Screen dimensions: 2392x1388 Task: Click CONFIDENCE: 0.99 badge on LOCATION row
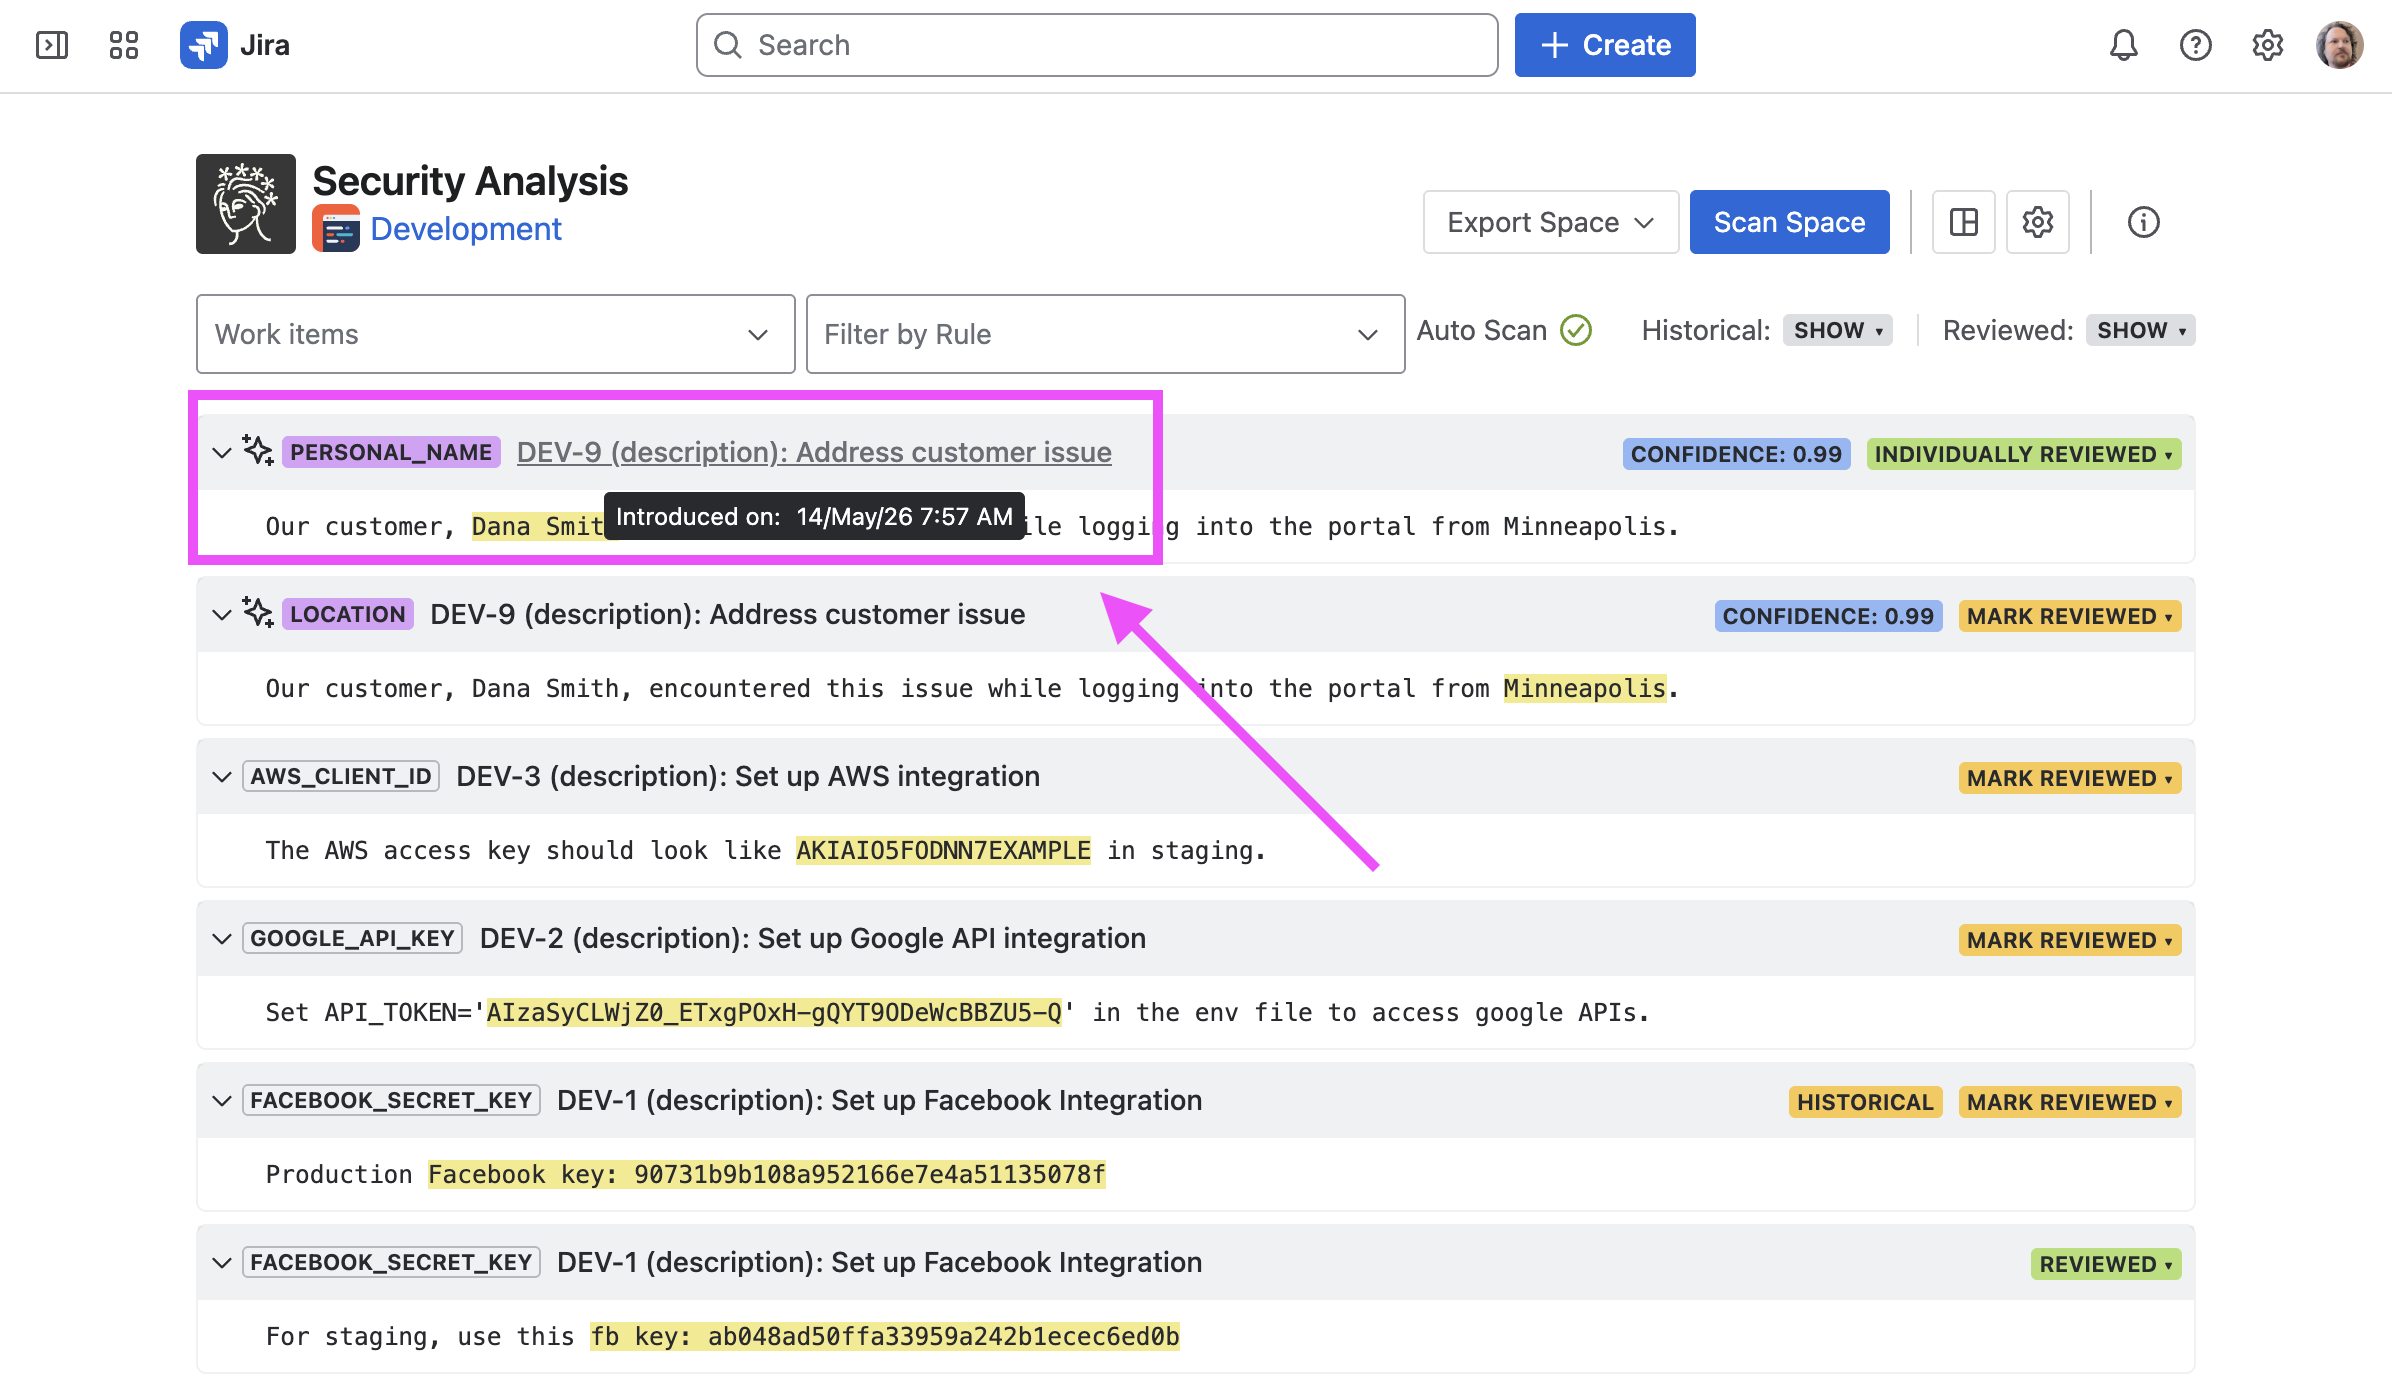[1829, 616]
